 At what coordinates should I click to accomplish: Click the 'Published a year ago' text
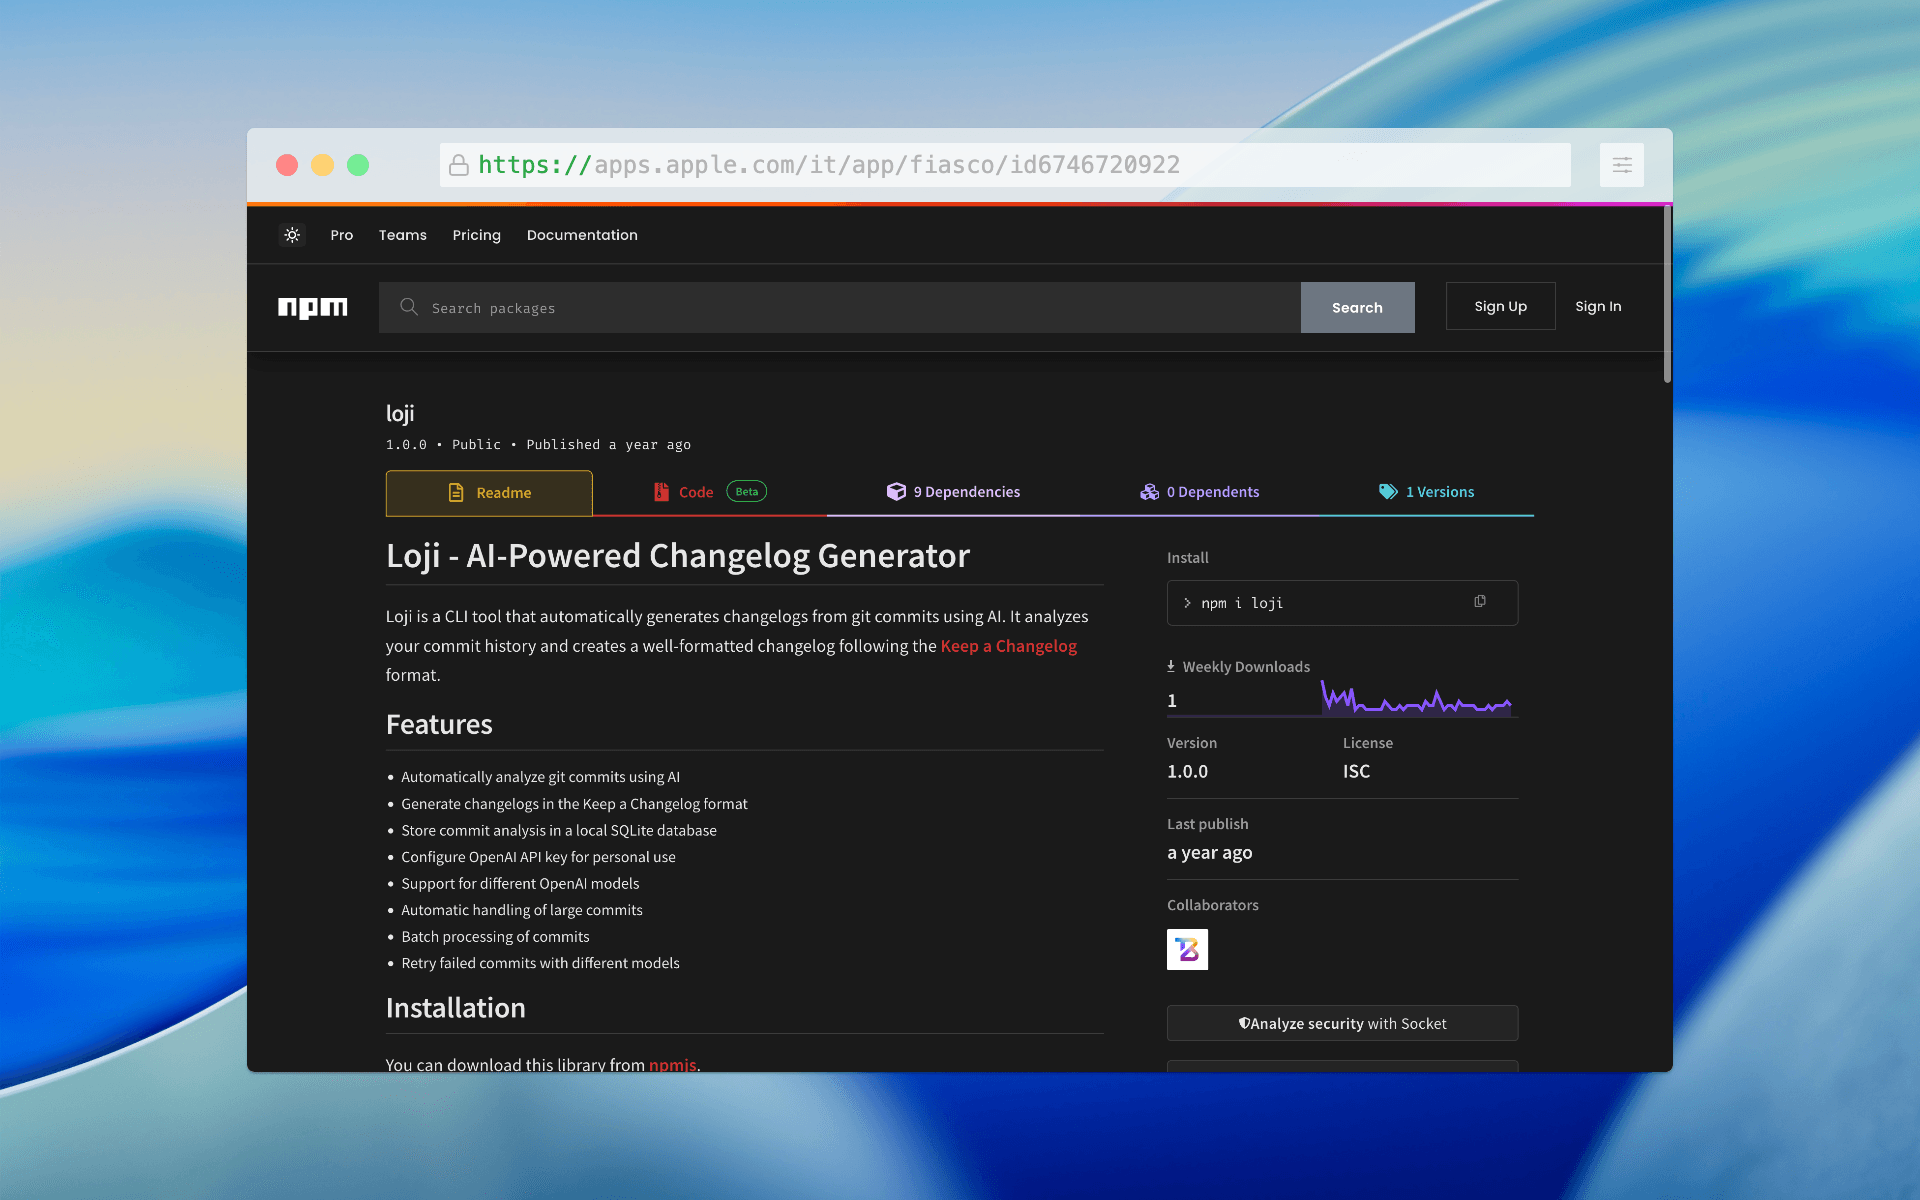[x=609, y=445]
